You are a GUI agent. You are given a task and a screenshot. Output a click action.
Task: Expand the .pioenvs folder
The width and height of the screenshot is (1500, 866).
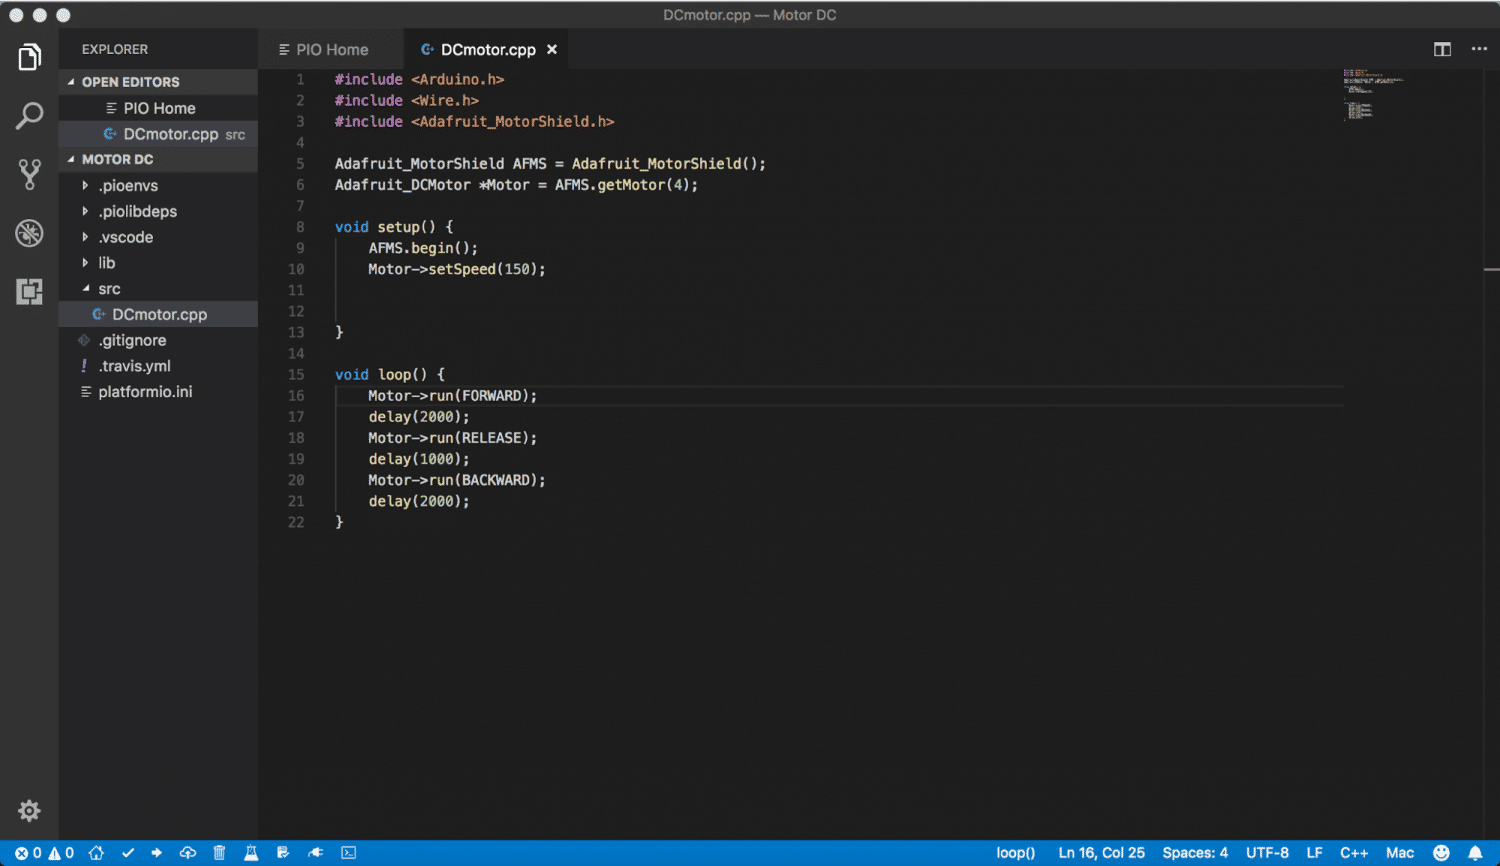coord(128,186)
